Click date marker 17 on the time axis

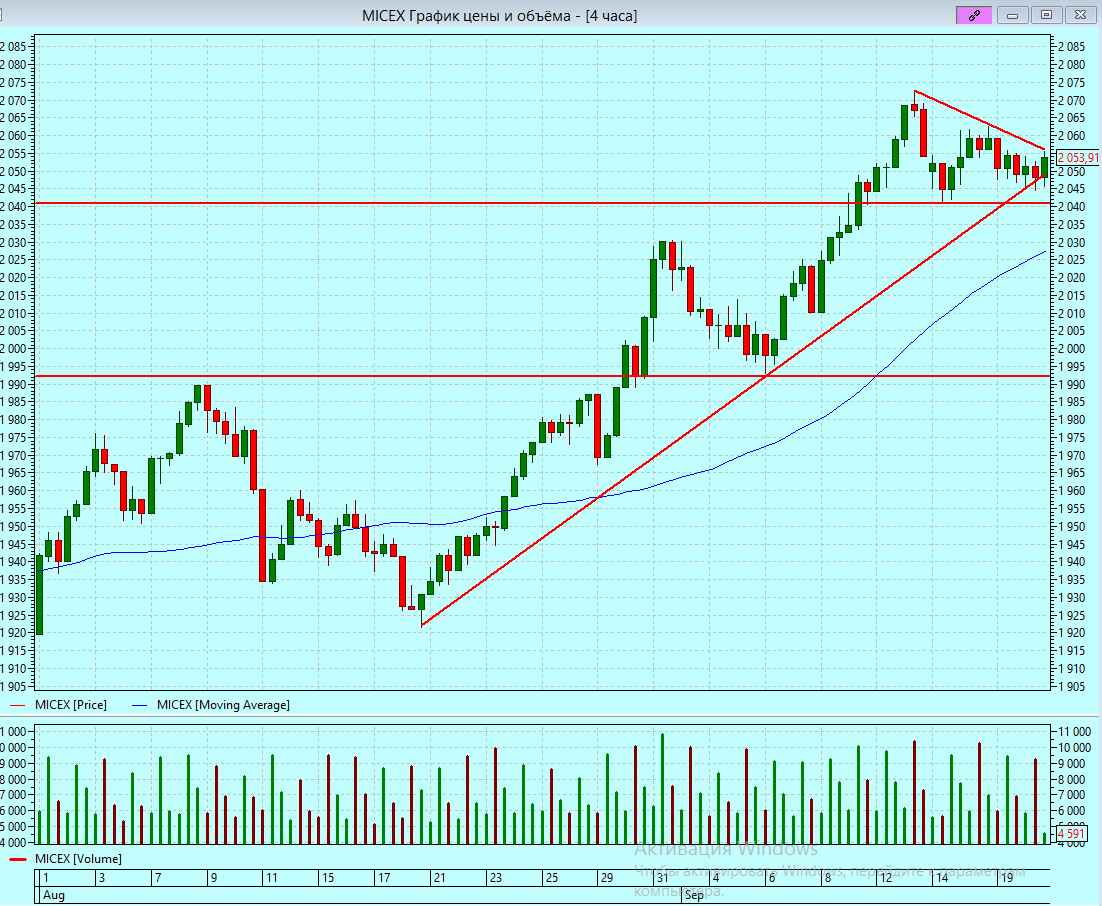[x=384, y=878]
